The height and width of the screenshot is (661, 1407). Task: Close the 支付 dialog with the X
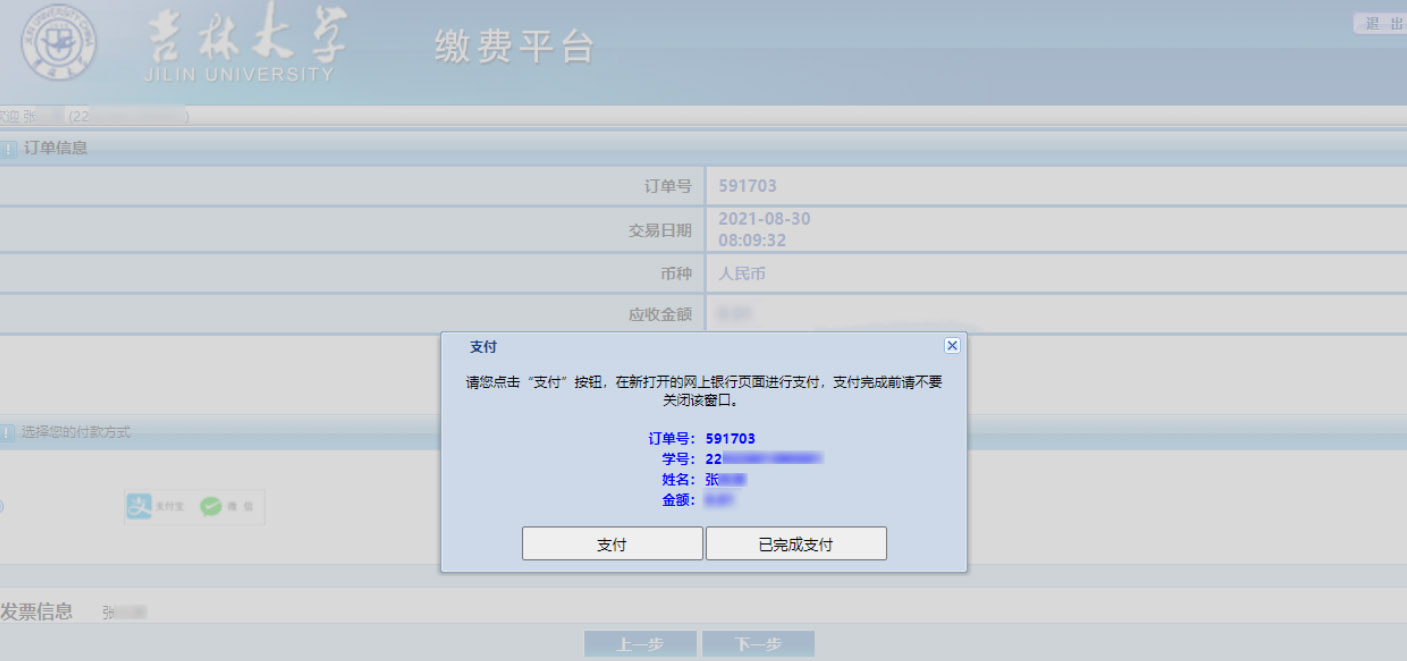pos(952,345)
